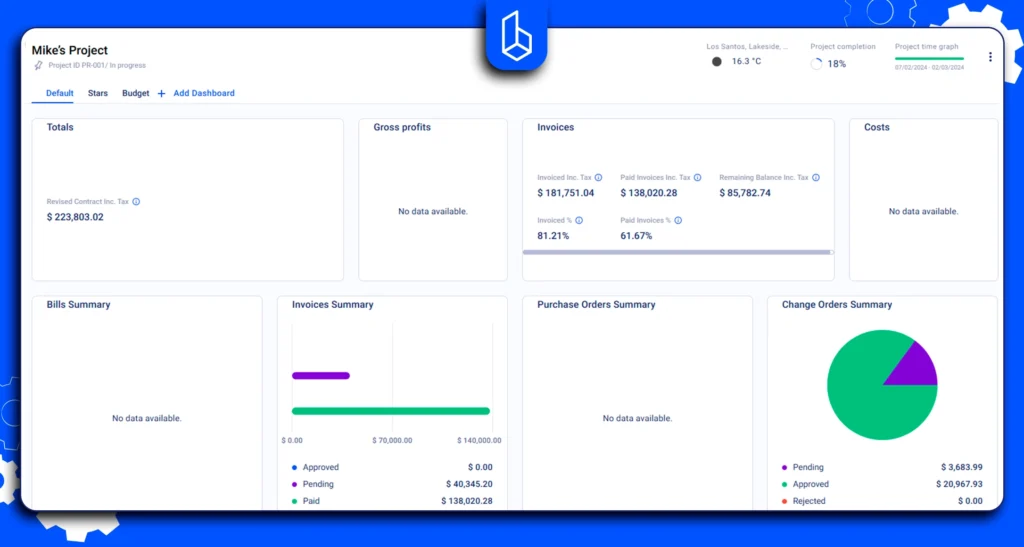Click the Mike's Project title
The width and height of the screenshot is (1024, 547).
[70, 50]
